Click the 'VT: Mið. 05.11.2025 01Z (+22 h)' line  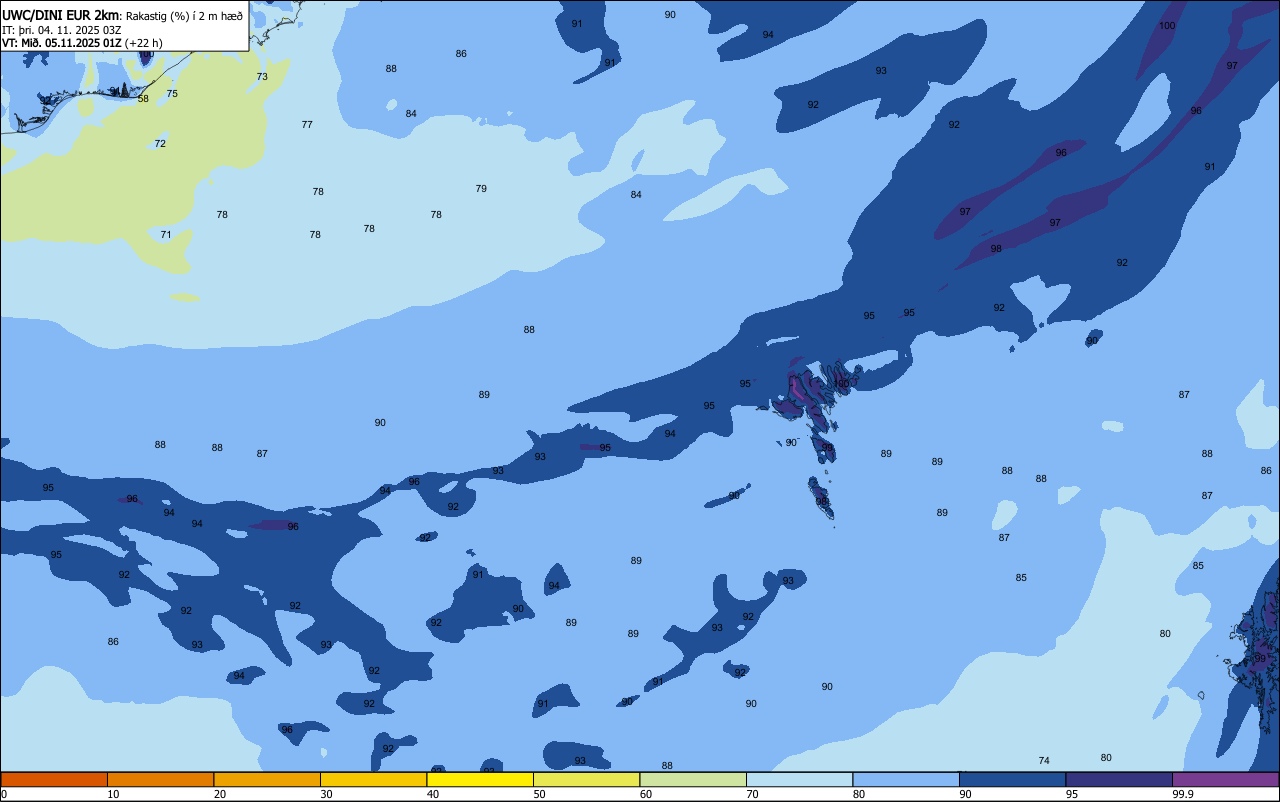82,43
